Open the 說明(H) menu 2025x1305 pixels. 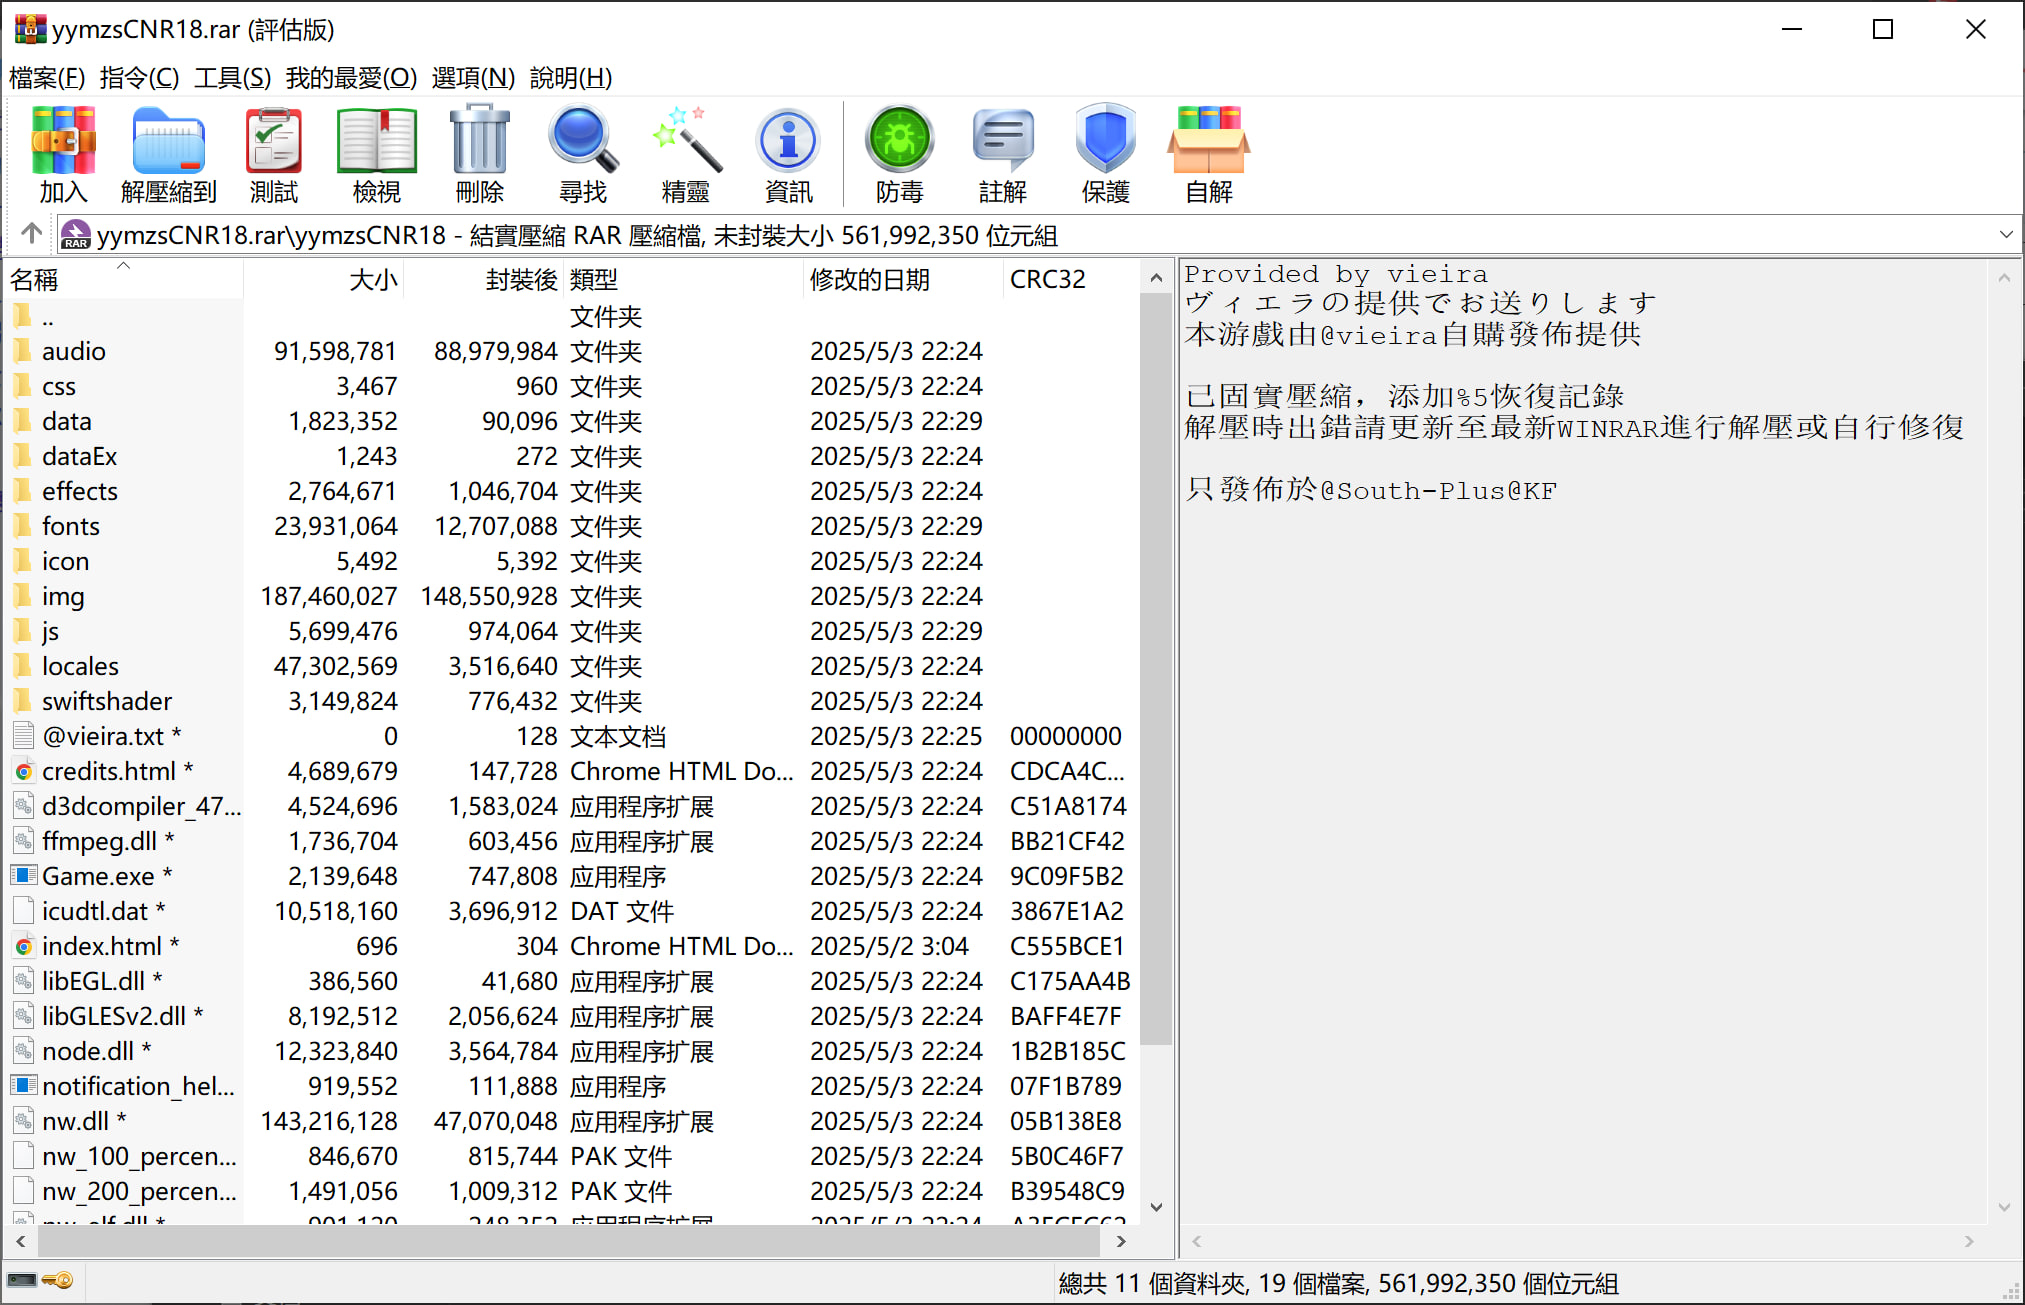pyautogui.click(x=571, y=77)
